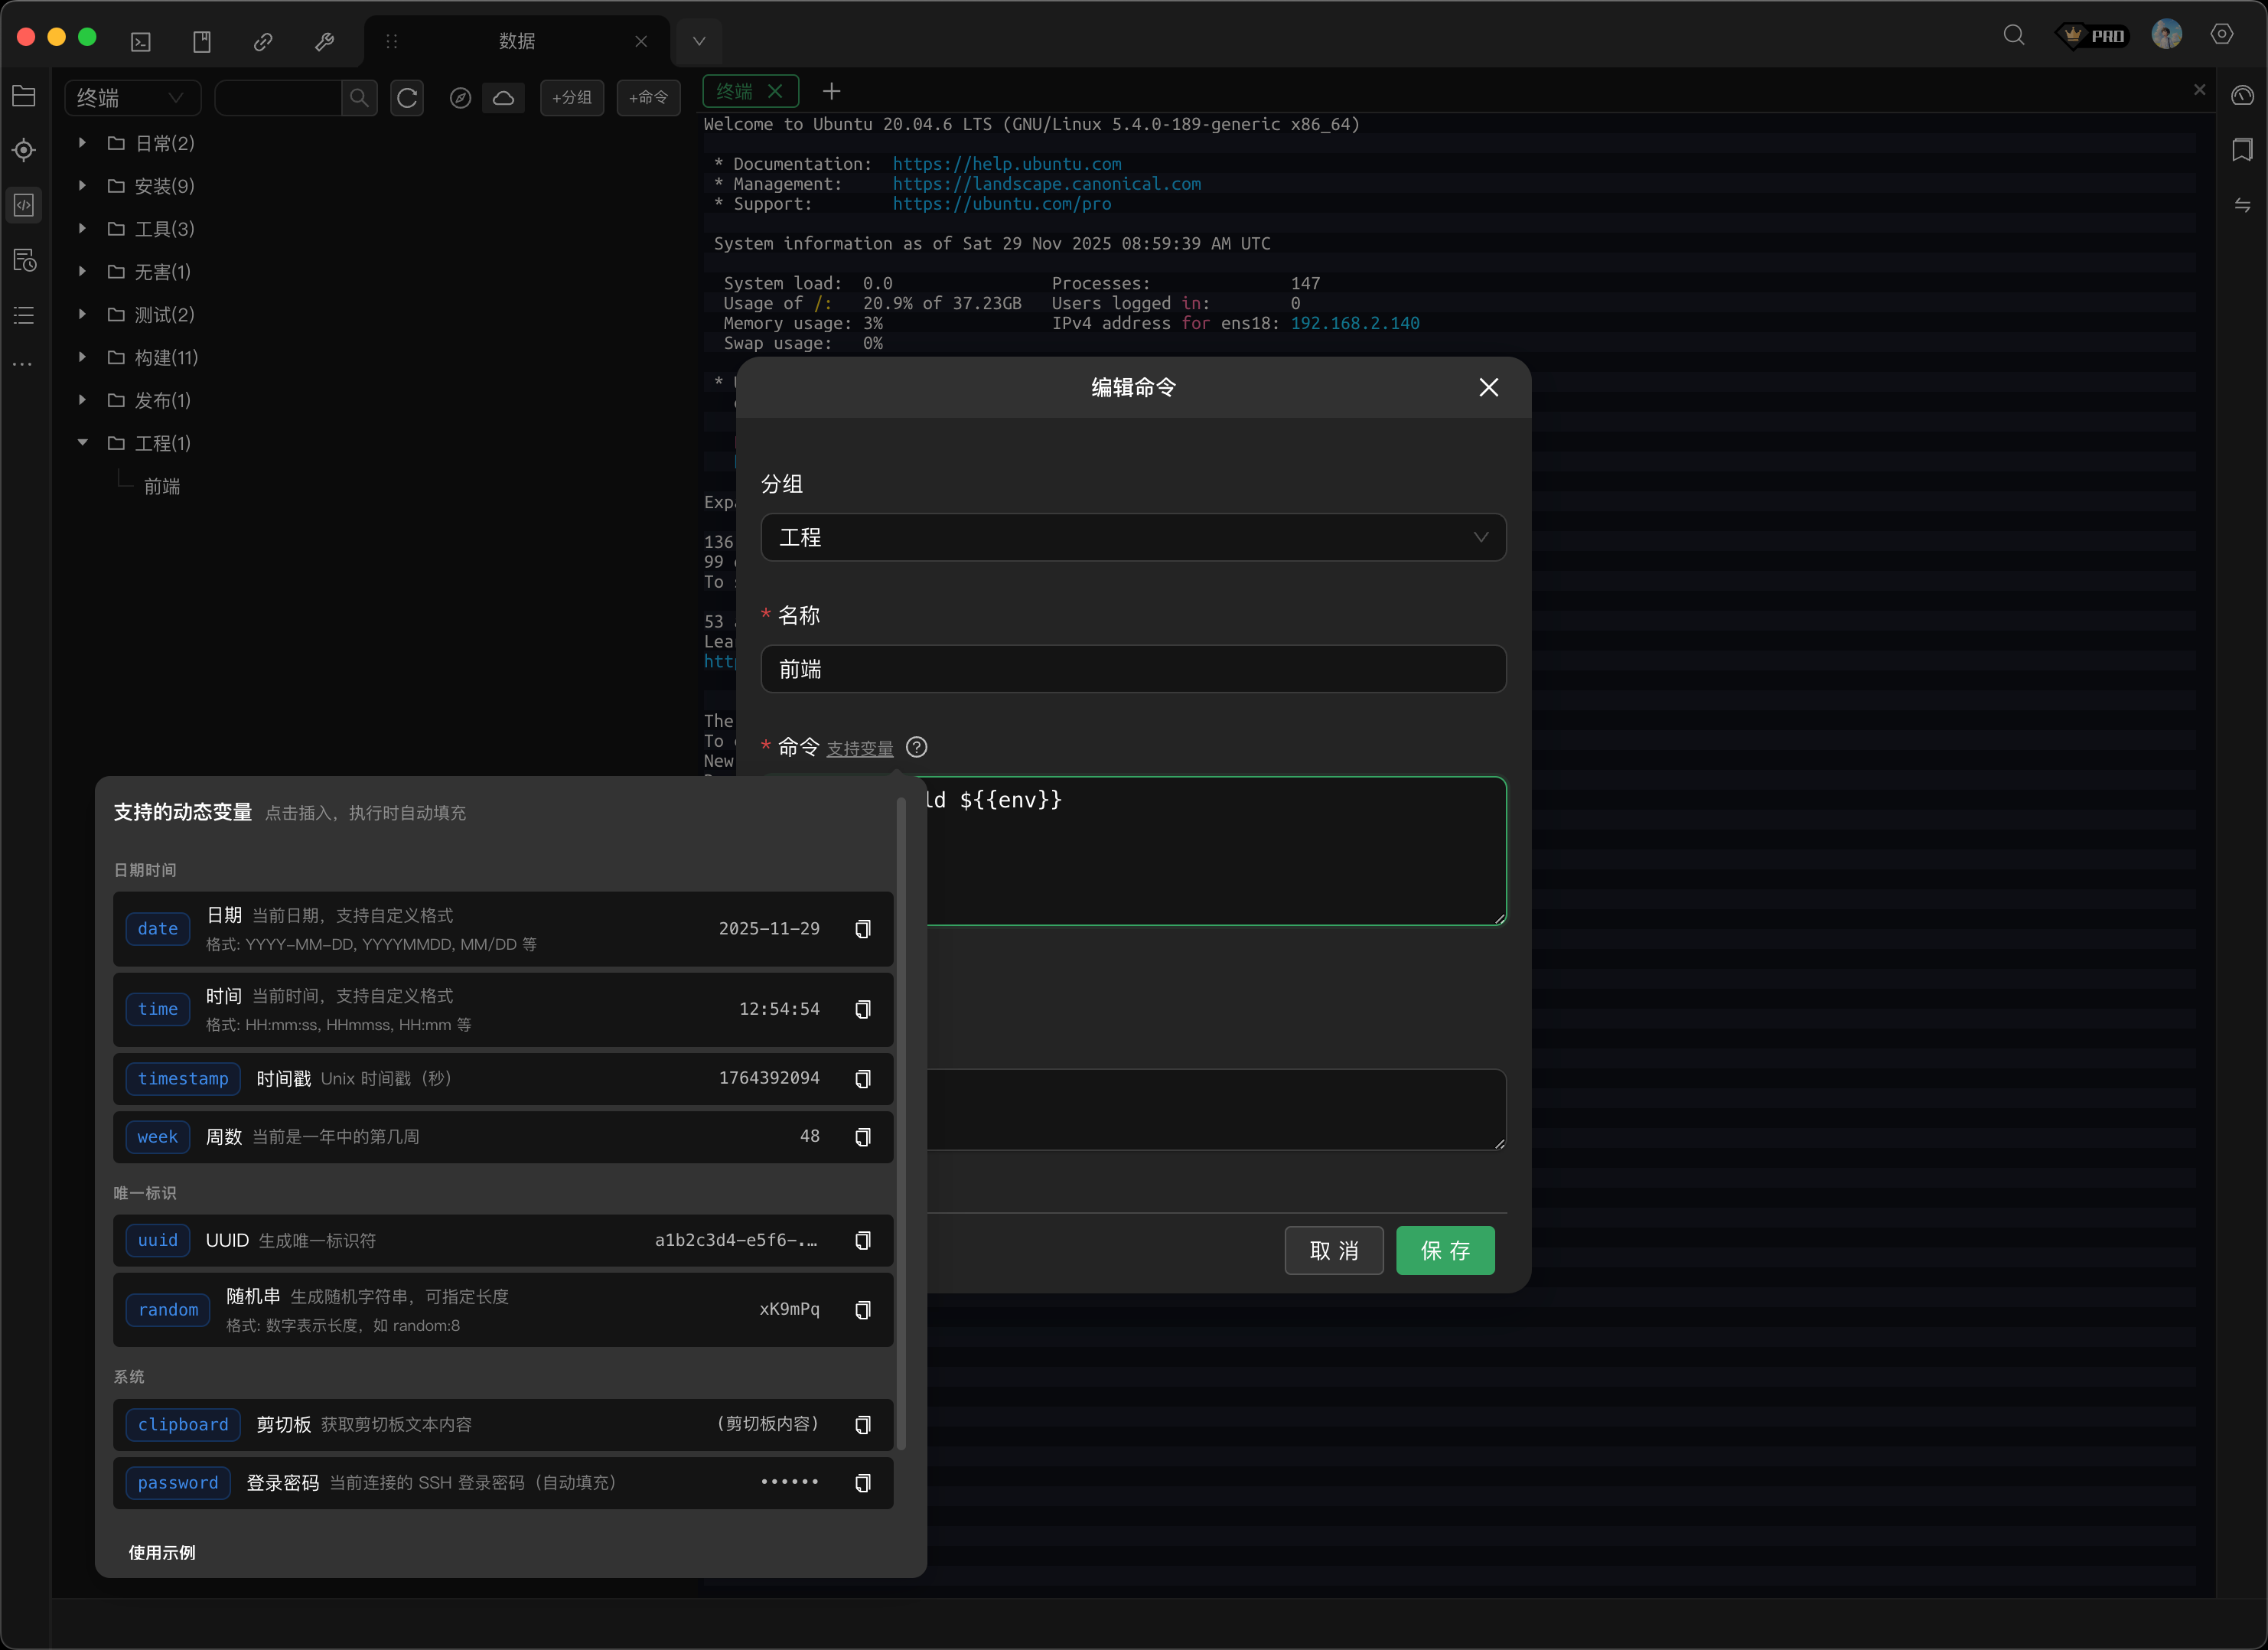This screenshot has height=1650, width=2268.
Task: Click the 支持变量 link
Action: coord(859,748)
